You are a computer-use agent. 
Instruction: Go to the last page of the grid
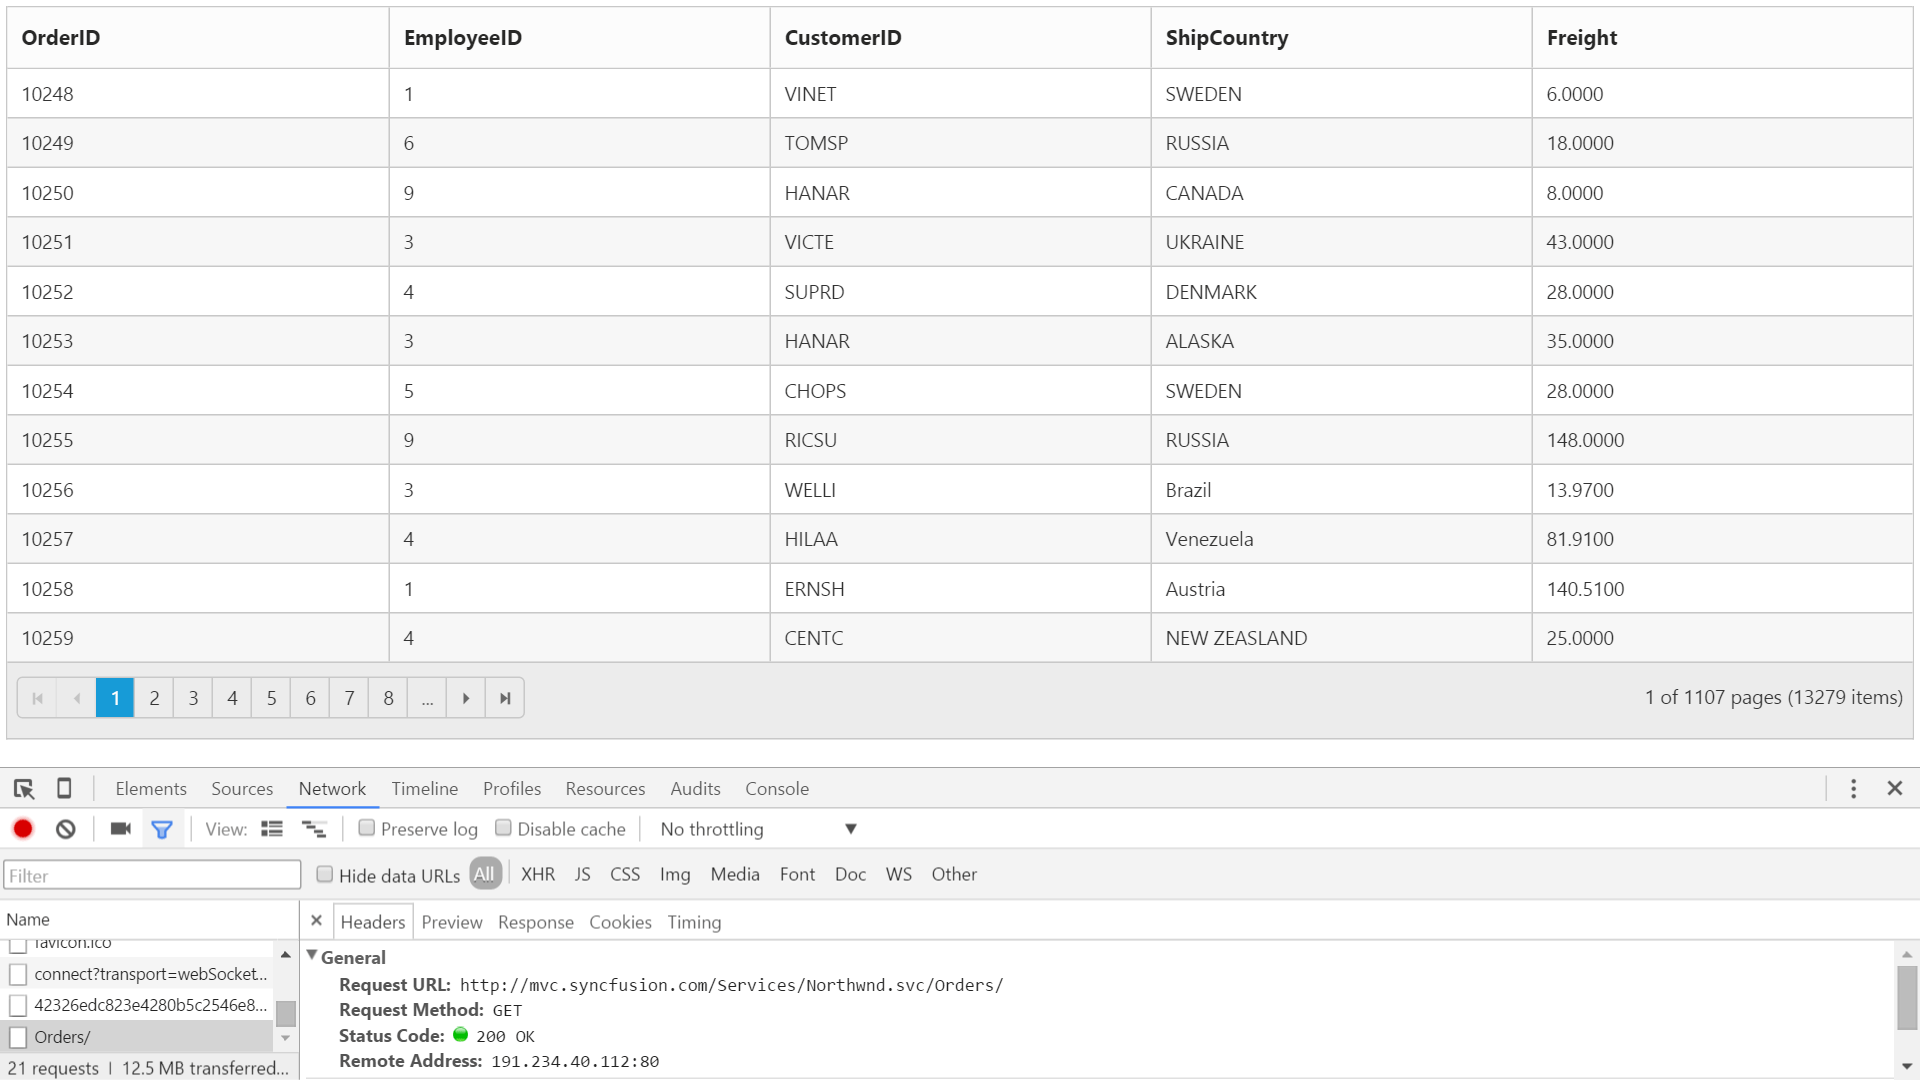(x=504, y=697)
